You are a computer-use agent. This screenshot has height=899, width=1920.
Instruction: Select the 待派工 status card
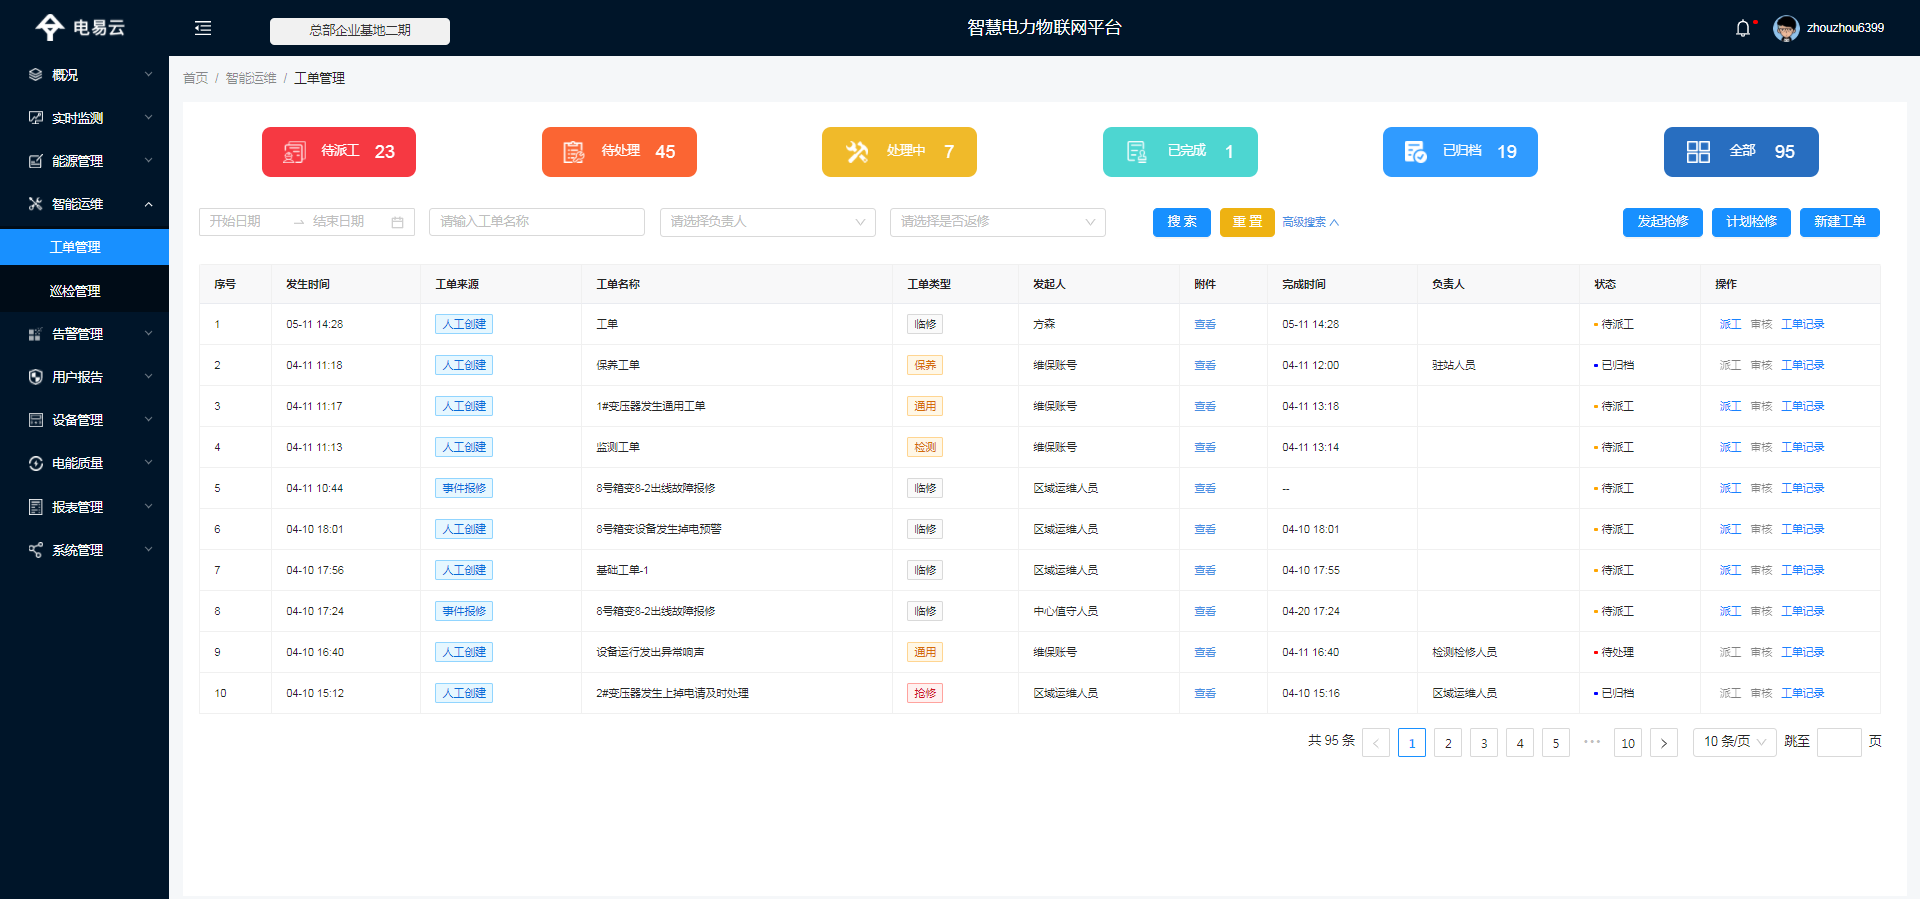339,152
